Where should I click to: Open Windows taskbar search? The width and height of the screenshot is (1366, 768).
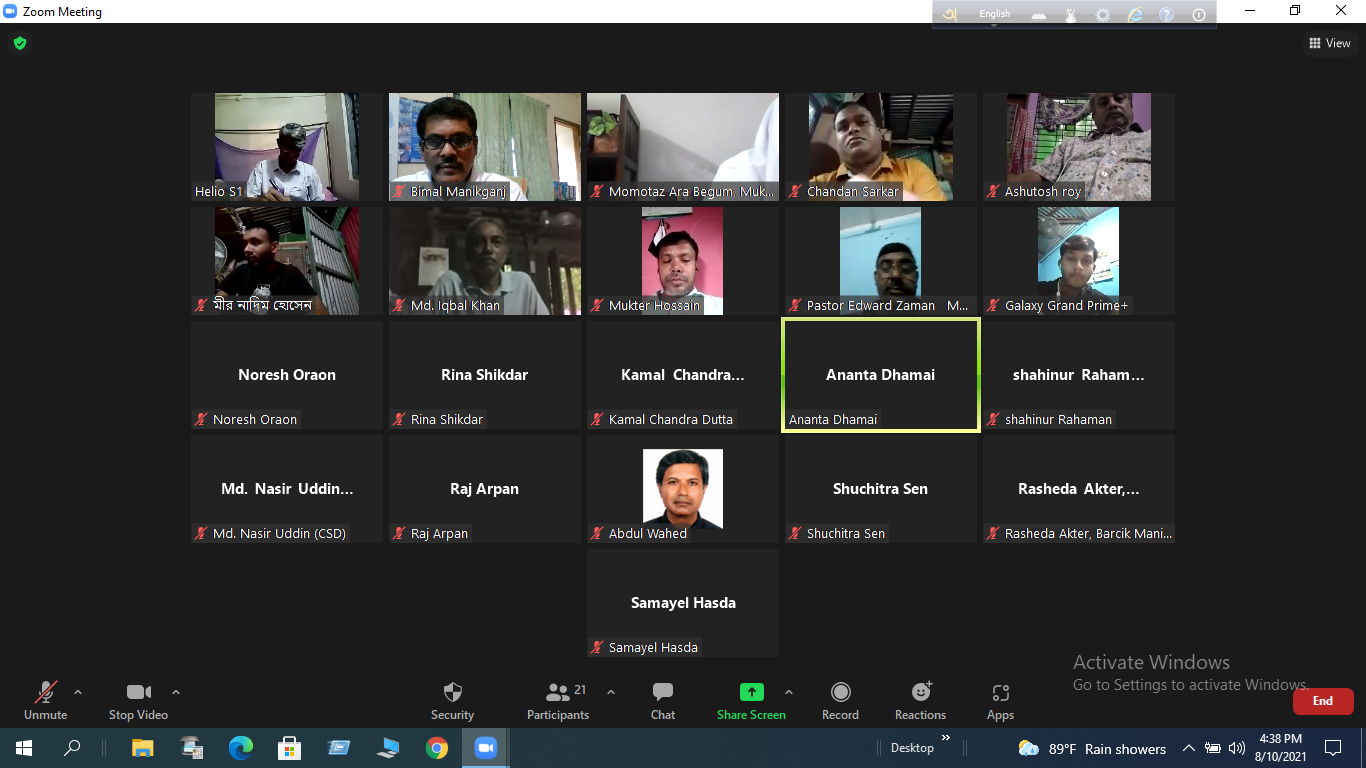pos(72,748)
